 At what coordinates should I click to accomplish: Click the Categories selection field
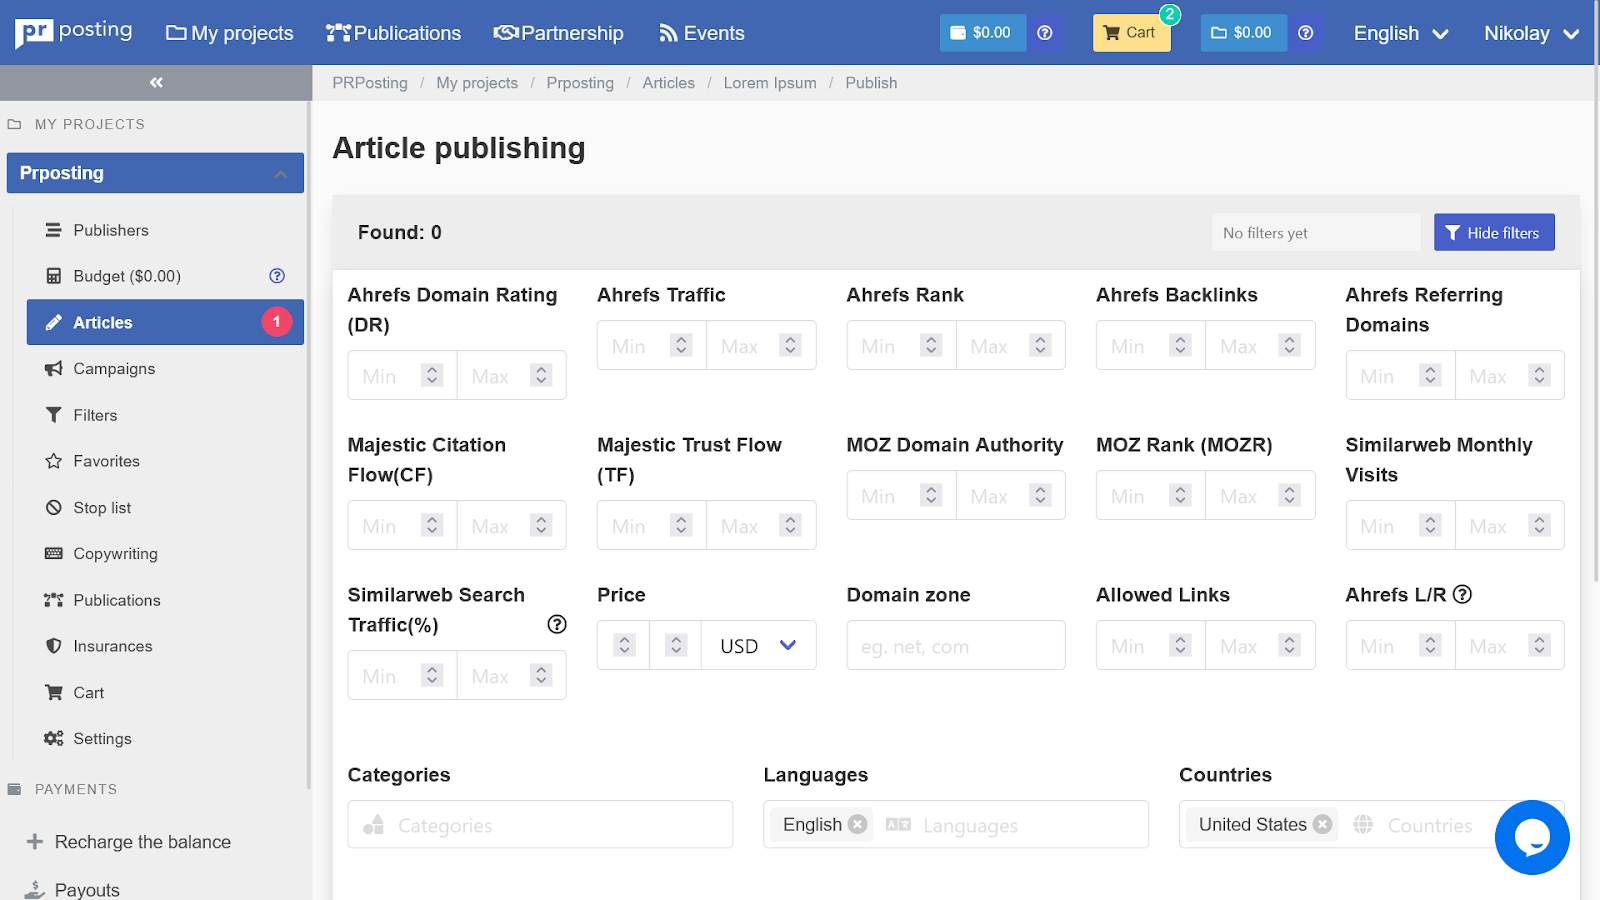point(540,825)
